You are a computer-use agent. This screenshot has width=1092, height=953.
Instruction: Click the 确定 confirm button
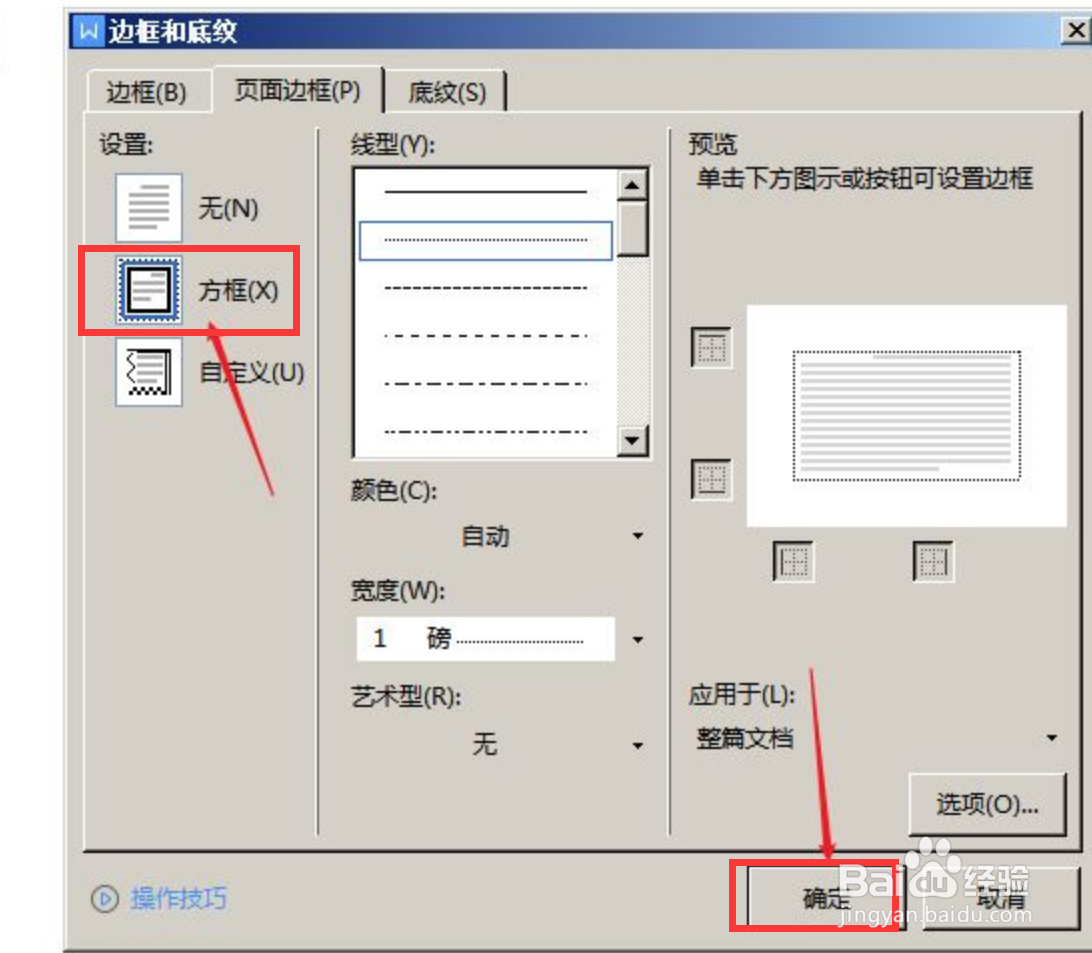pyautogui.click(x=826, y=899)
